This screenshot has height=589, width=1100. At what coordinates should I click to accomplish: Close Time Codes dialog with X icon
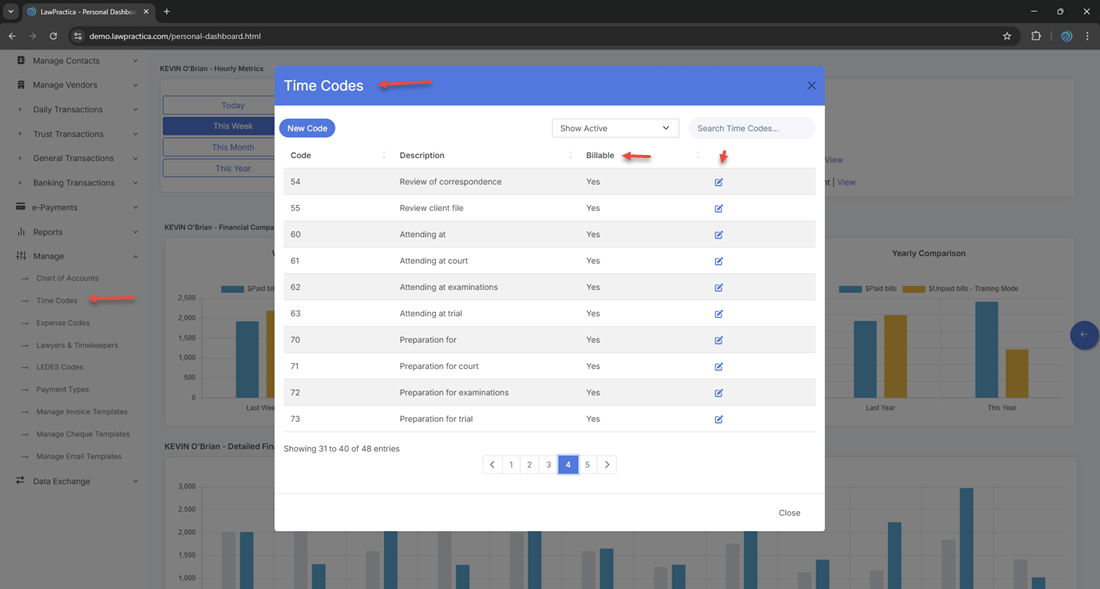(811, 86)
